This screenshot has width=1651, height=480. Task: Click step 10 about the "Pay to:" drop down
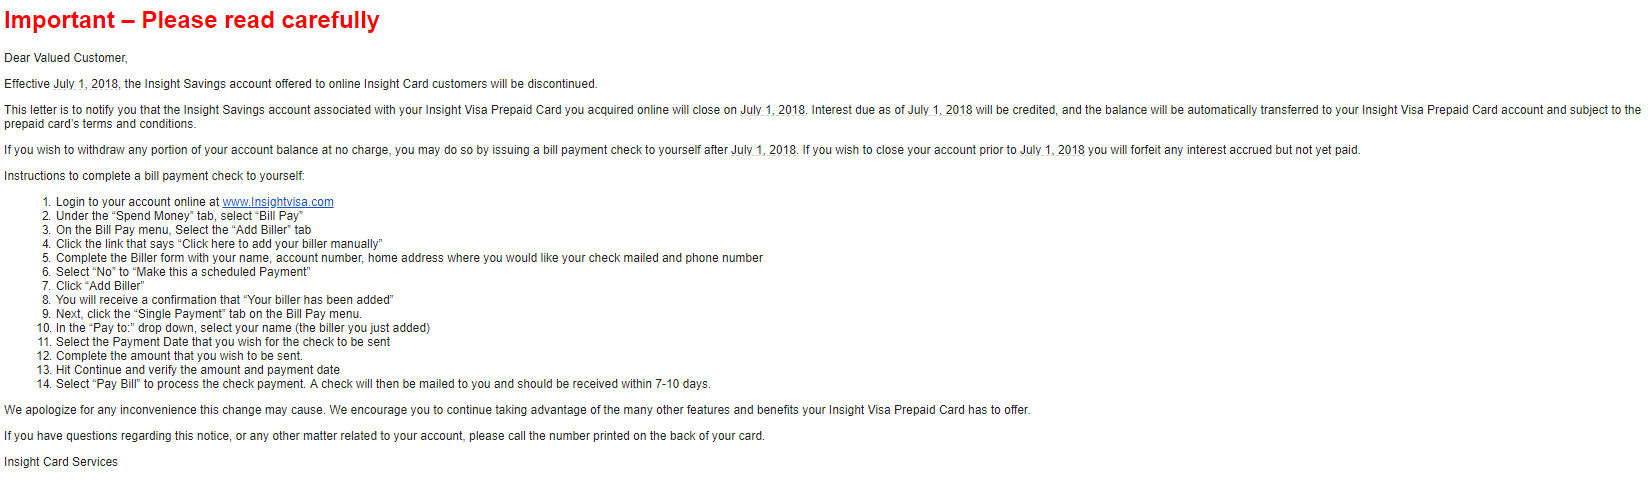click(x=243, y=328)
